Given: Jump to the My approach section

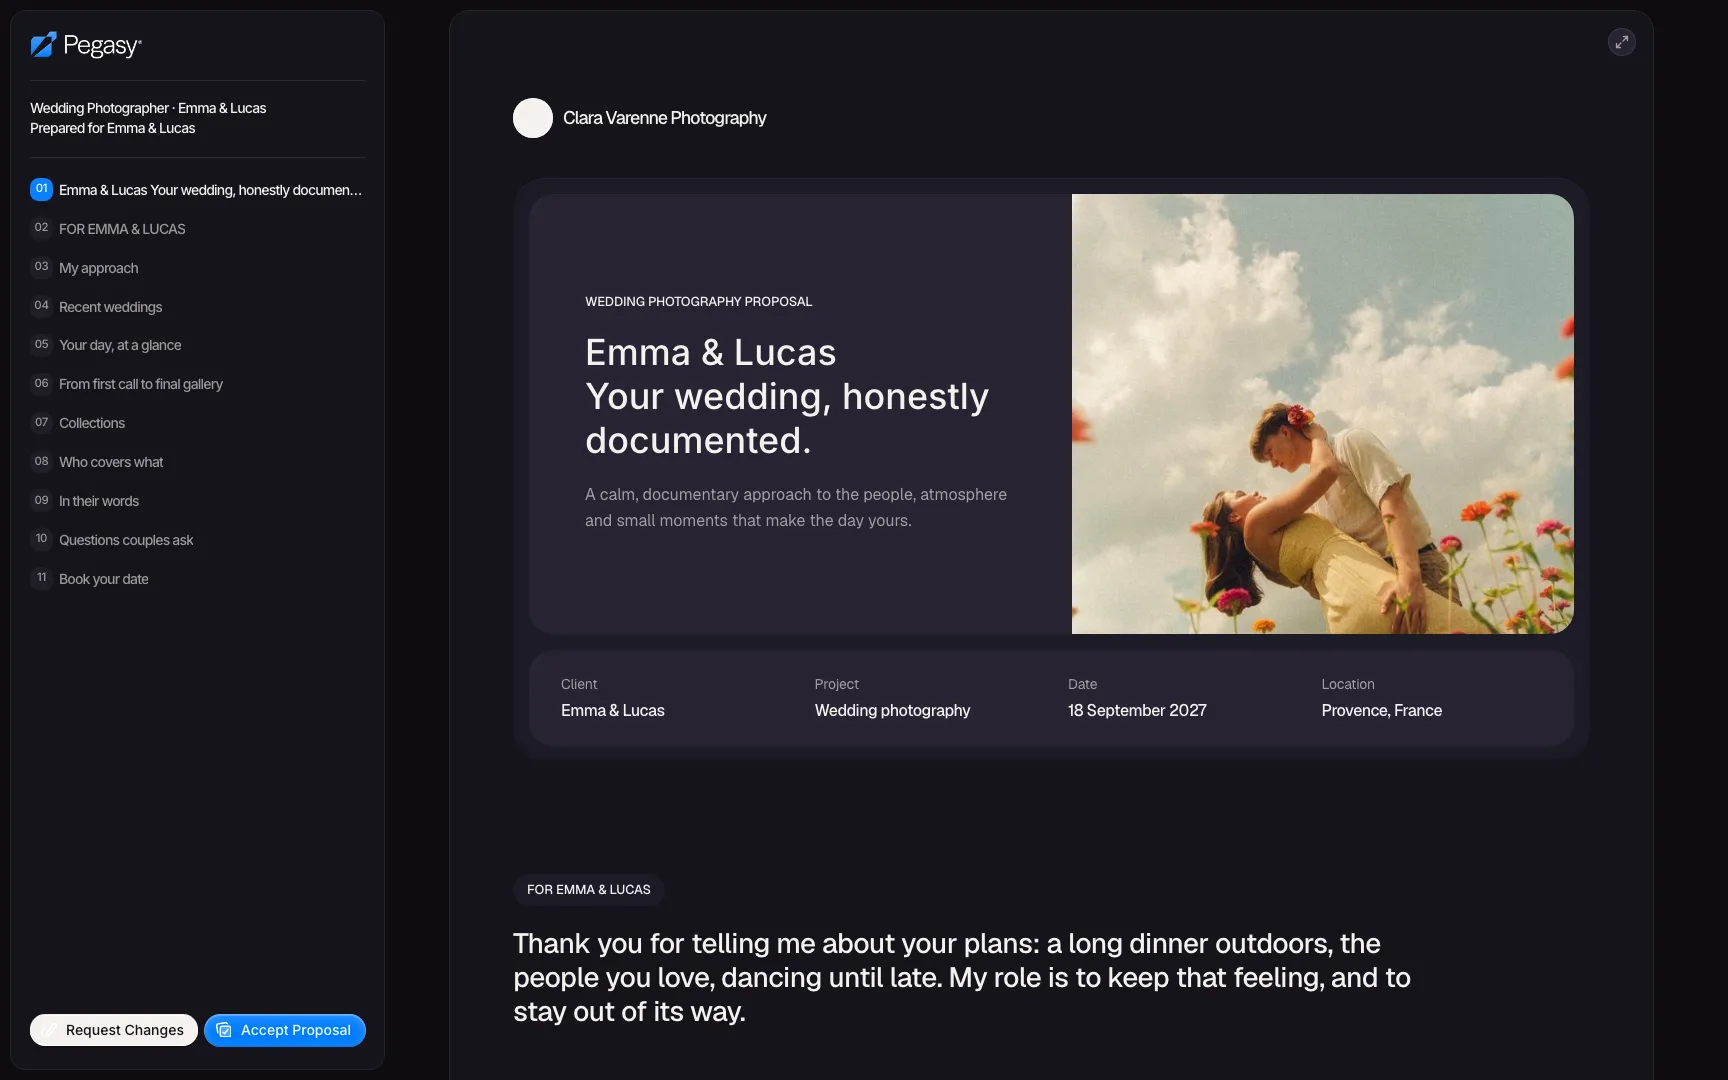Looking at the screenshot, I should (x=197, y=268).
